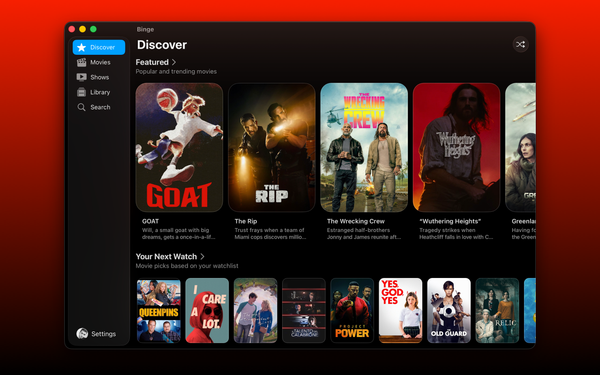This screenshot has height=375, width=600.
Task: Open The Old Guard poster
Action: (449, 310)
